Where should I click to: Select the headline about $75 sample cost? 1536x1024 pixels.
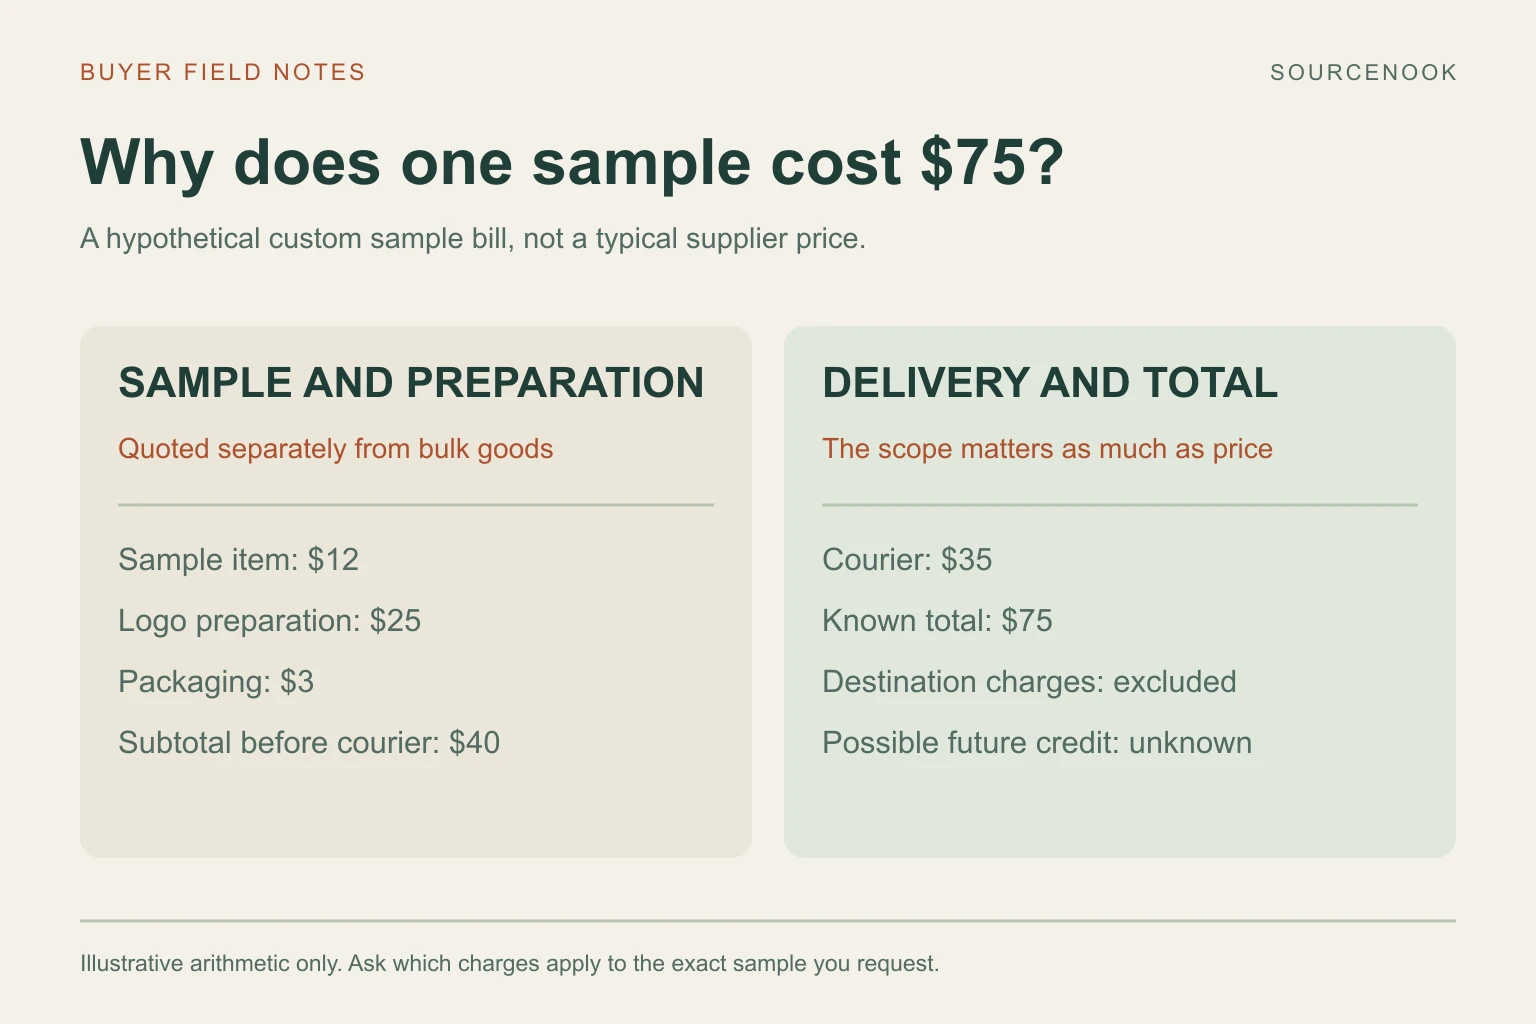pyautogui.click(x=572, y=162)
